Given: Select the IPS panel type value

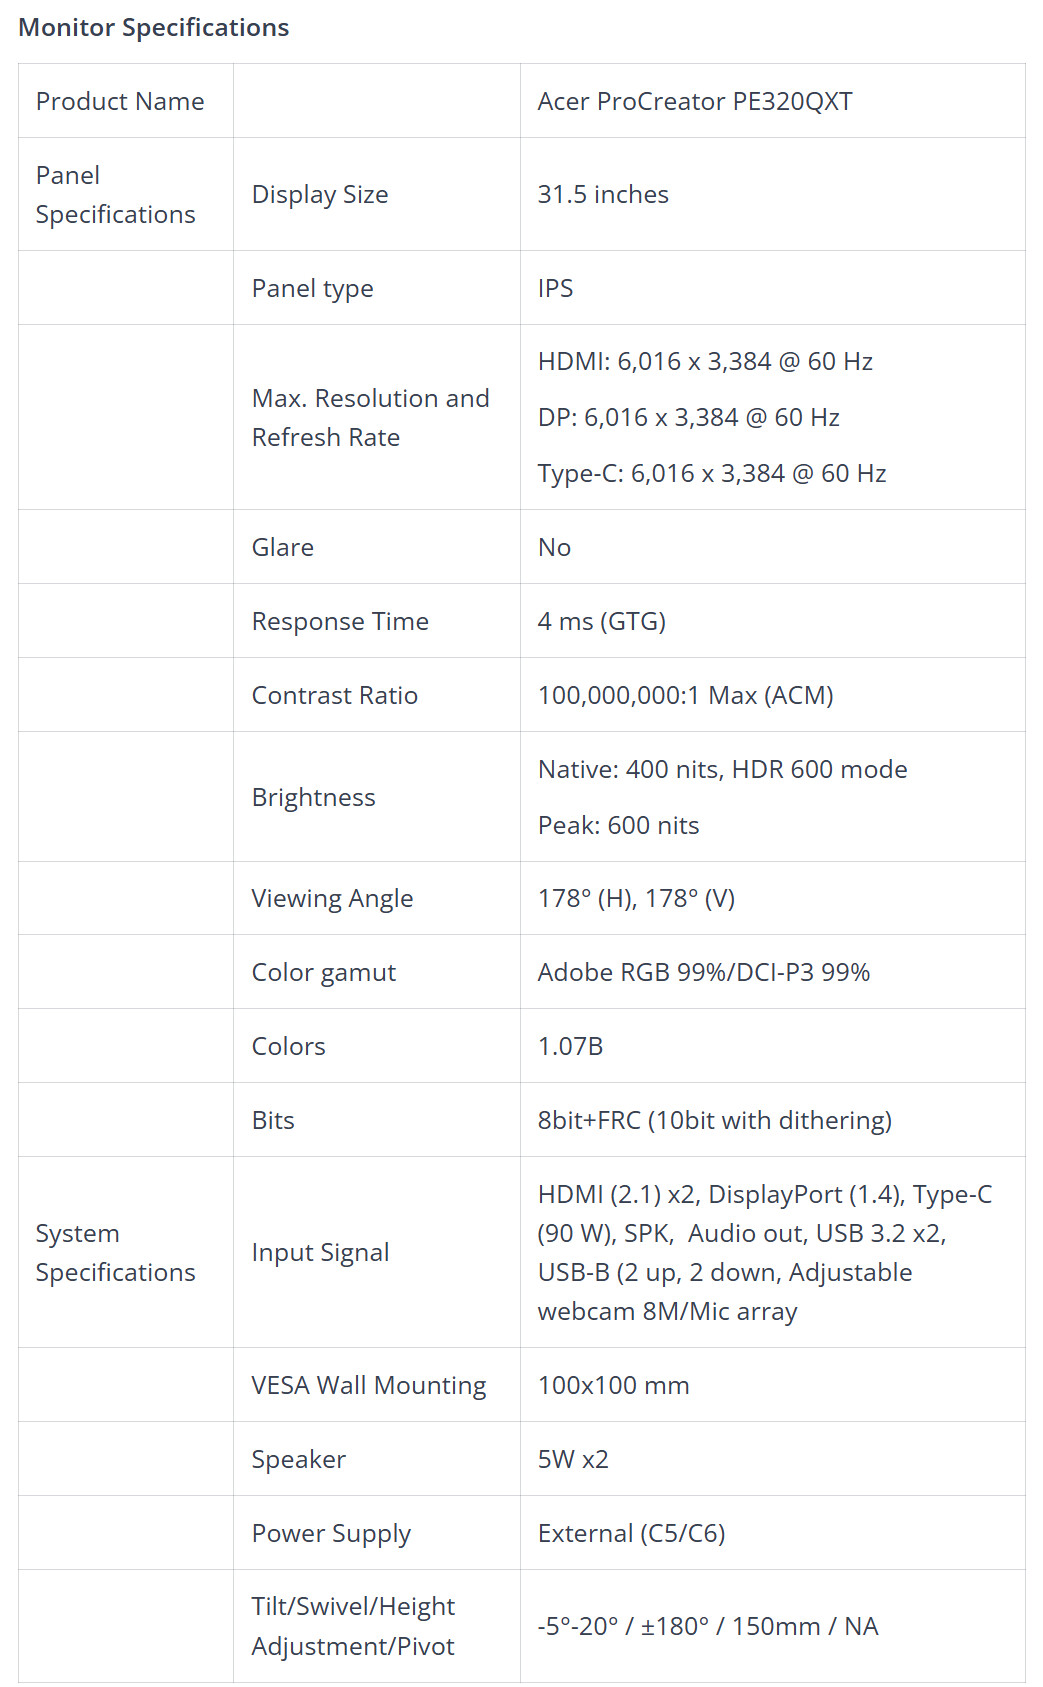Looking at the screenshot, I should (556, 288).
